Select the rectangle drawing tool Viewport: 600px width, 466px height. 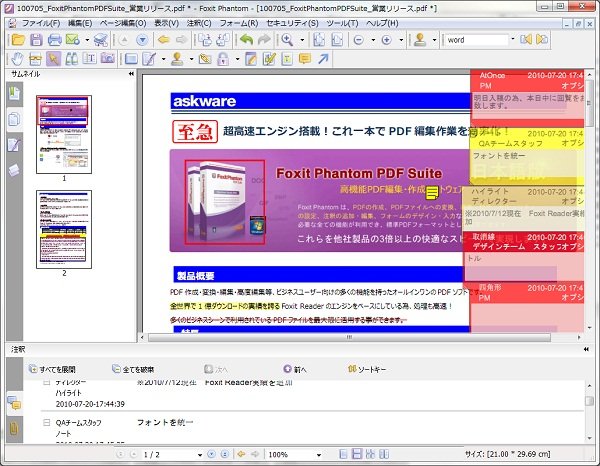point(131,59)
